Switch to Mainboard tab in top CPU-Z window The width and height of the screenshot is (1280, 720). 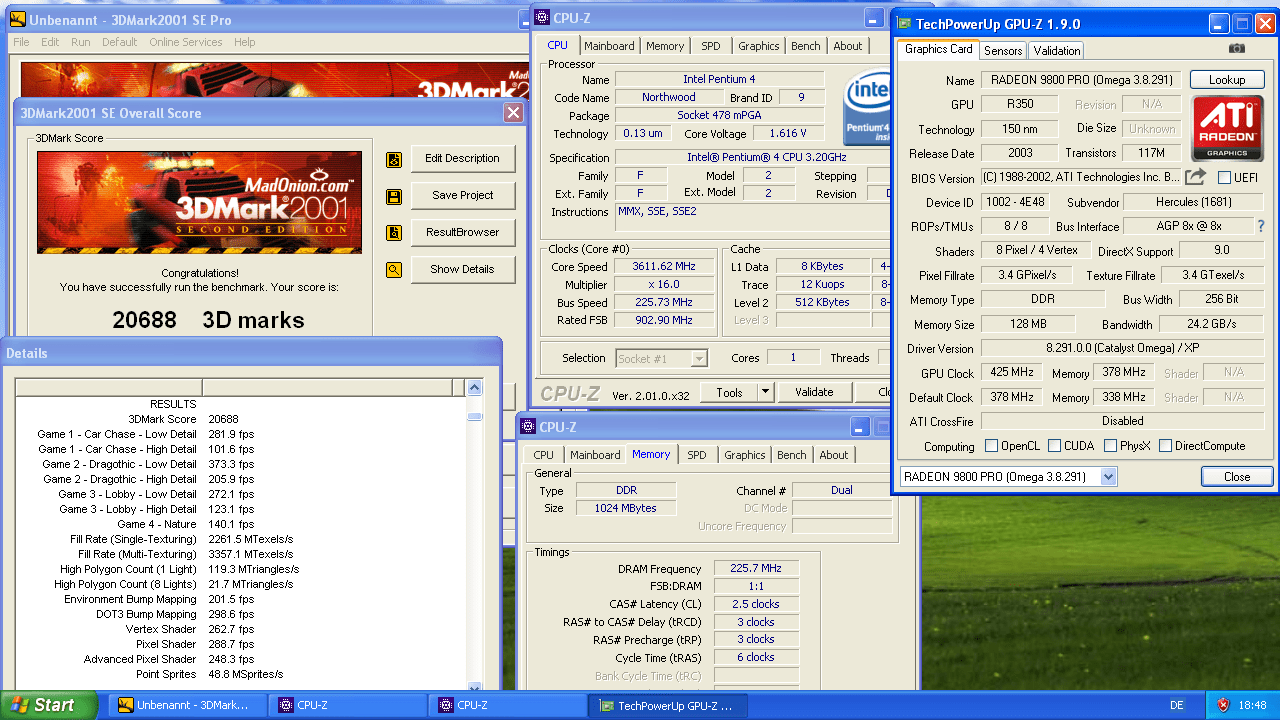point(609,46)
